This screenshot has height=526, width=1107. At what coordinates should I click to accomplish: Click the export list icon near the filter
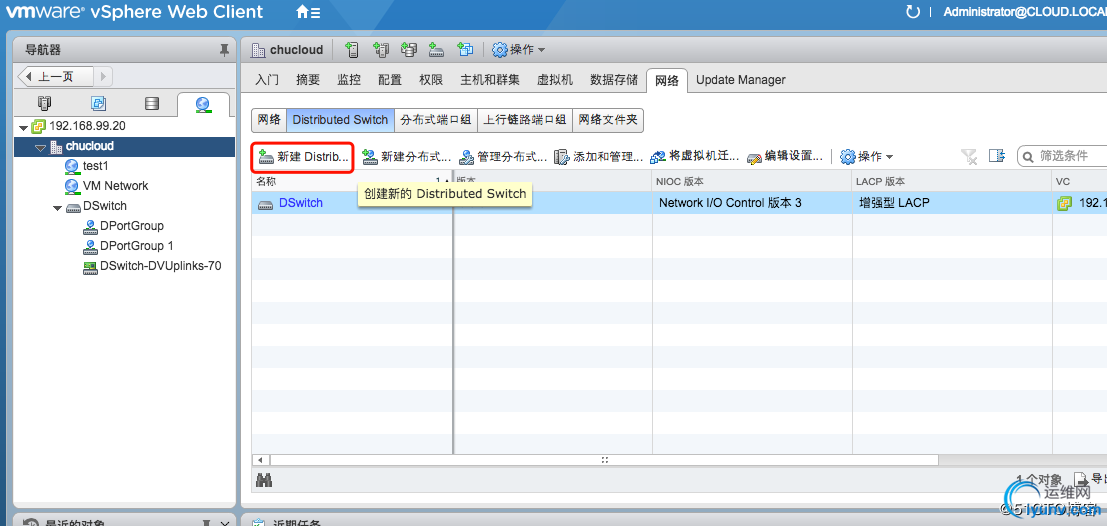coord(996,156)
